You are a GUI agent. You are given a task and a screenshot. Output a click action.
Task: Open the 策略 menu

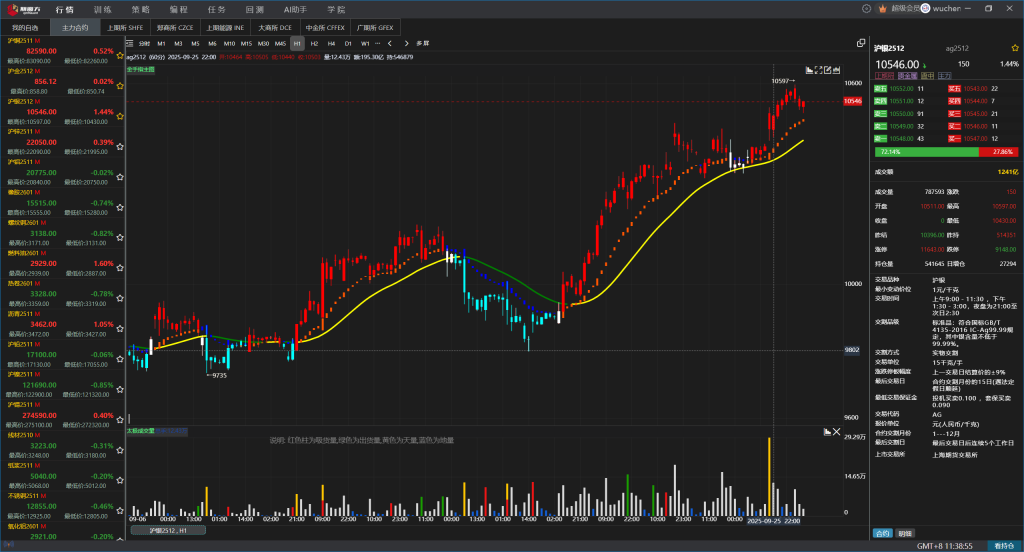tap(140, 9)
